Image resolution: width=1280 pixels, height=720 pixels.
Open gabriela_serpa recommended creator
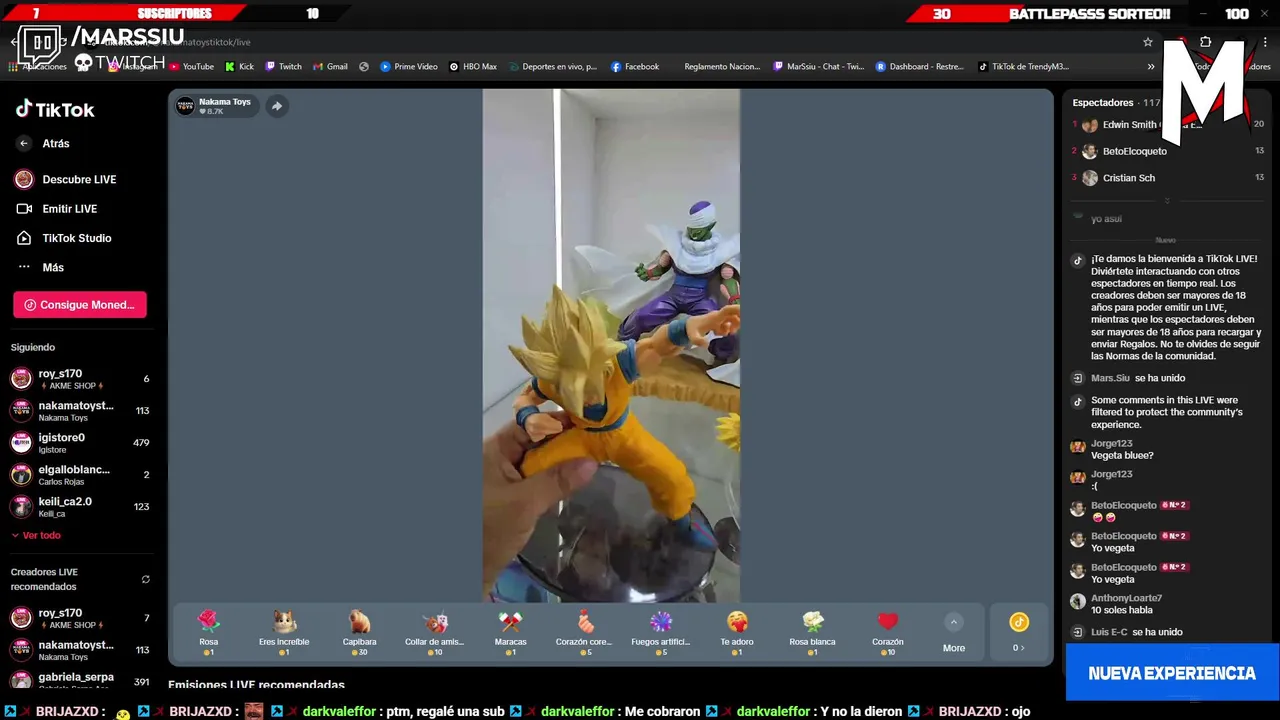(80, 680)
